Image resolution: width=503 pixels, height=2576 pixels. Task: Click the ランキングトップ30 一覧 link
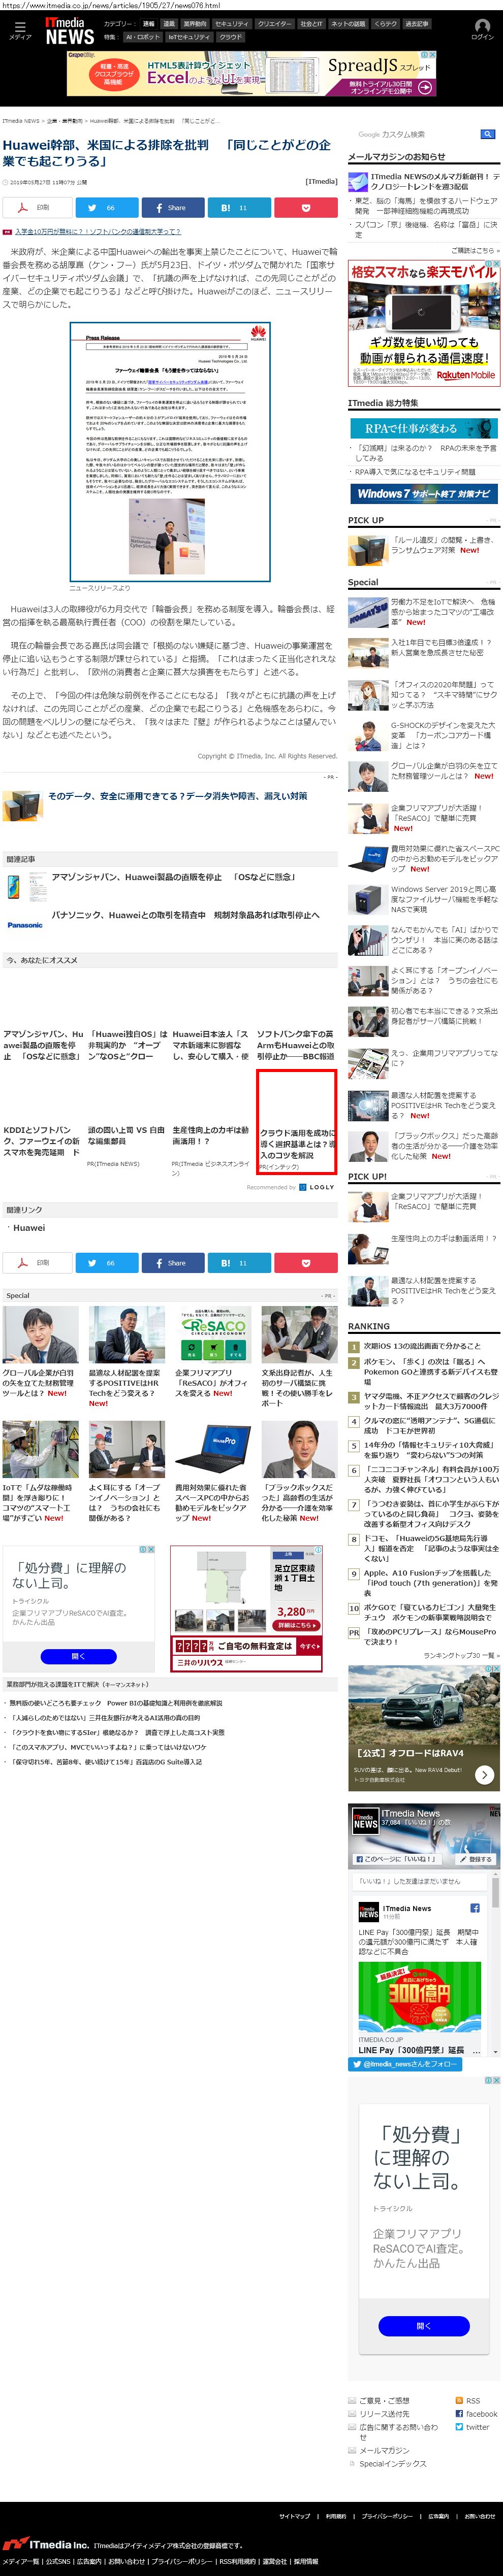pyautogui.click(x=461, y=1655)
